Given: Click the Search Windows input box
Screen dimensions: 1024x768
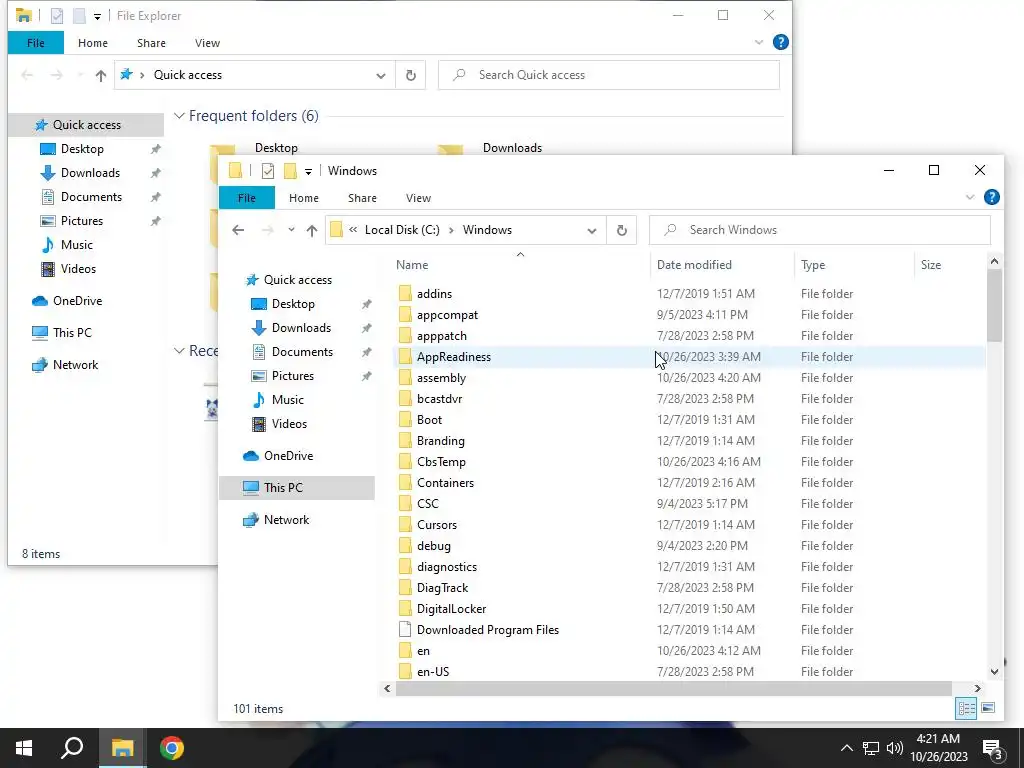Looking at the screenshot, I should (x=820, y=230).
